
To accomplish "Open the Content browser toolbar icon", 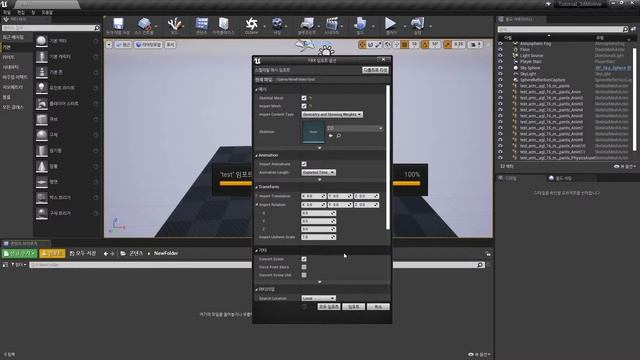I will (202, 24).
